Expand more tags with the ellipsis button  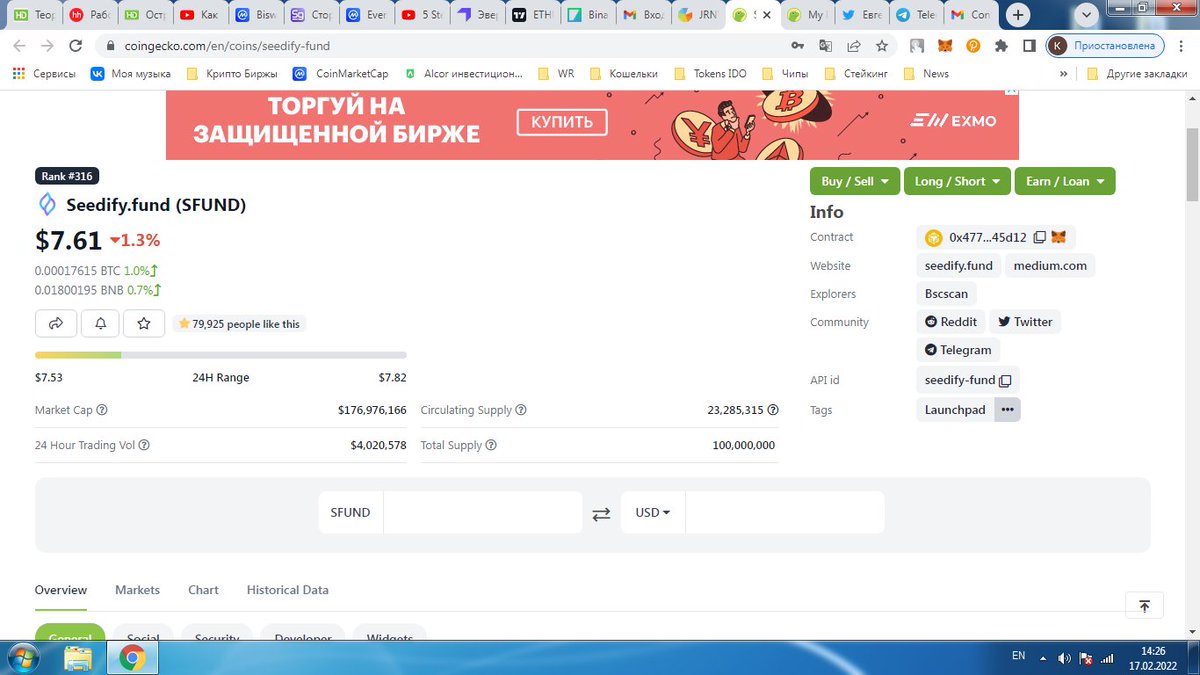pyautogui.click(x=1007, y=410)
